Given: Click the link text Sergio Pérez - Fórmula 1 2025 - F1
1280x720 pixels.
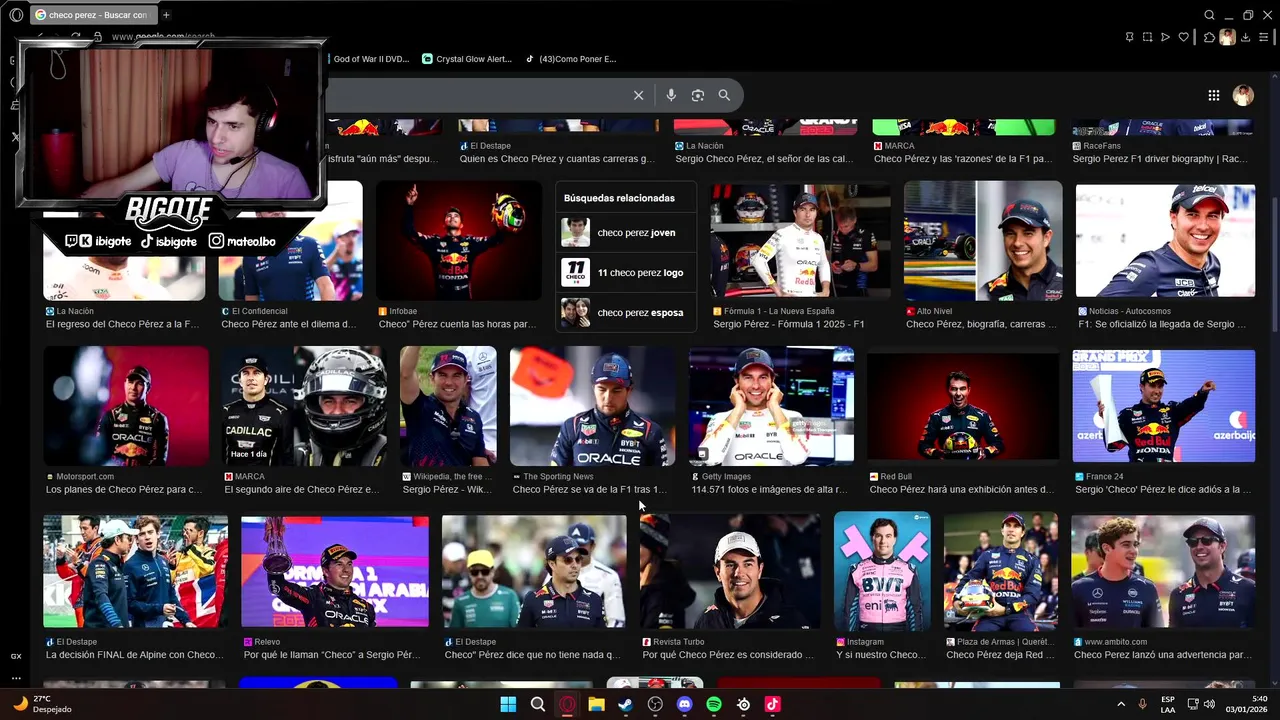Looking at the screenshot, I should coord(789,324).
